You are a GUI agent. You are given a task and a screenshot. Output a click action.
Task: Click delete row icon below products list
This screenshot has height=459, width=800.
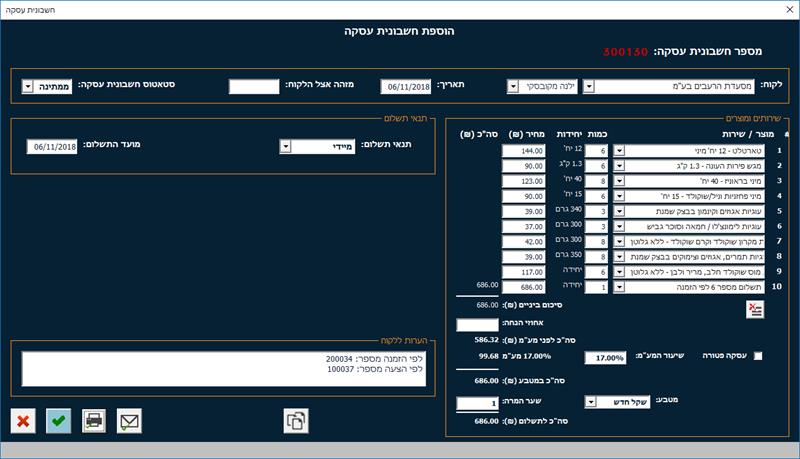755,310
